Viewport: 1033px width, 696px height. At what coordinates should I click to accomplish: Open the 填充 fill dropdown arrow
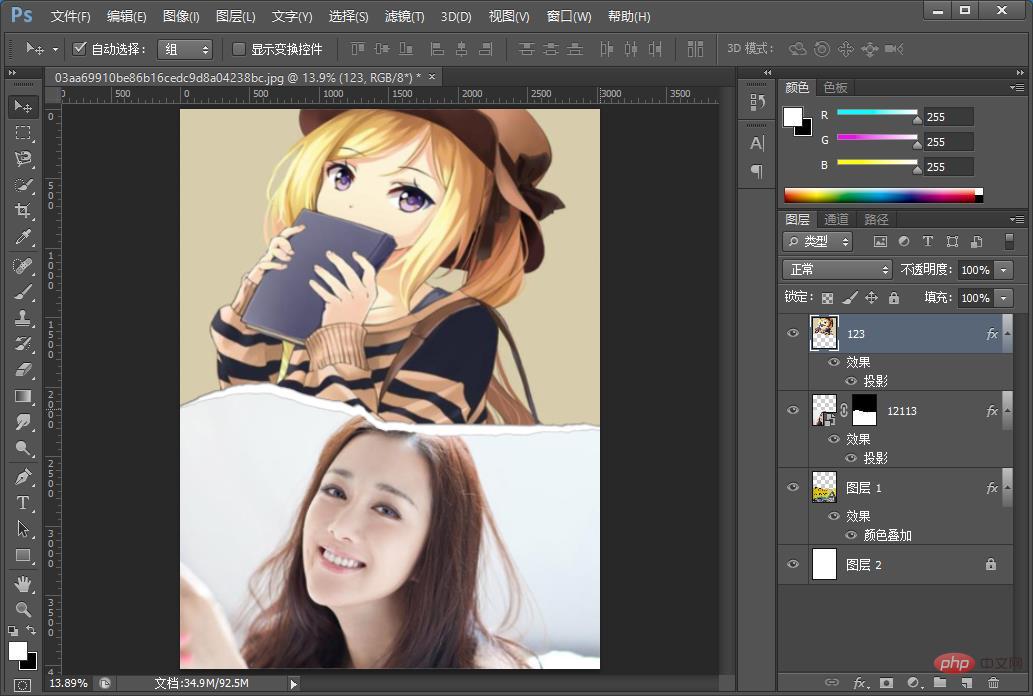coord(1003,298)
